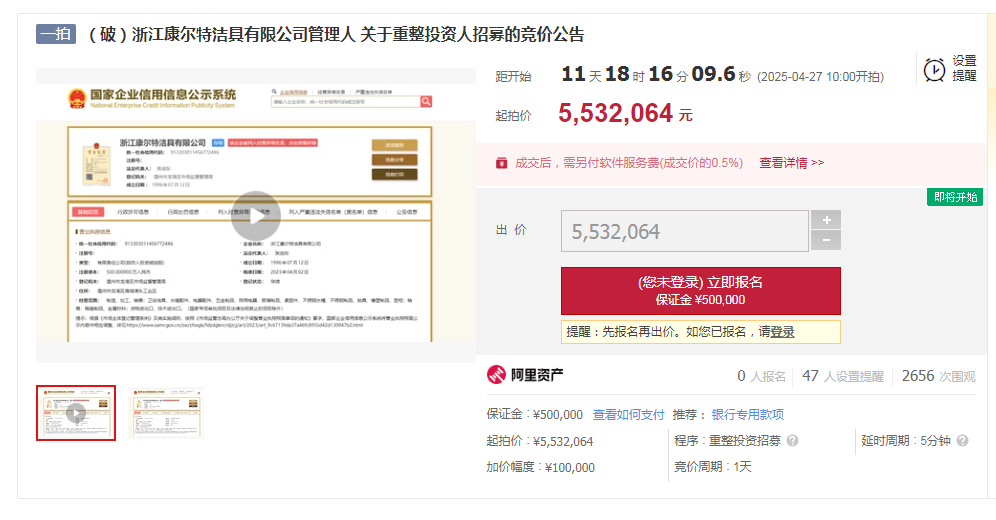Decrease bid with minus button
Screen dimensions: 996x520
[826, 240]
